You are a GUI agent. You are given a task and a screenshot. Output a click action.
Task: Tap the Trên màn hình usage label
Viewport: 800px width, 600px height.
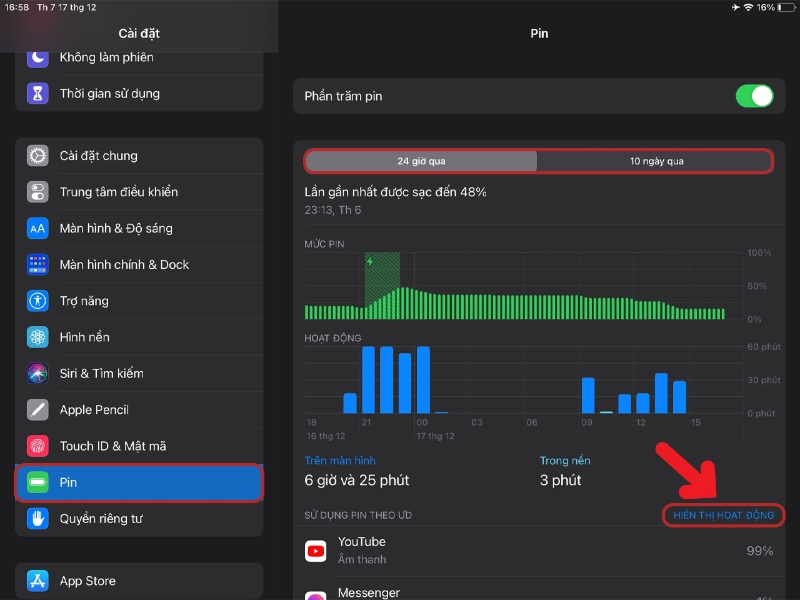[340, 461]
